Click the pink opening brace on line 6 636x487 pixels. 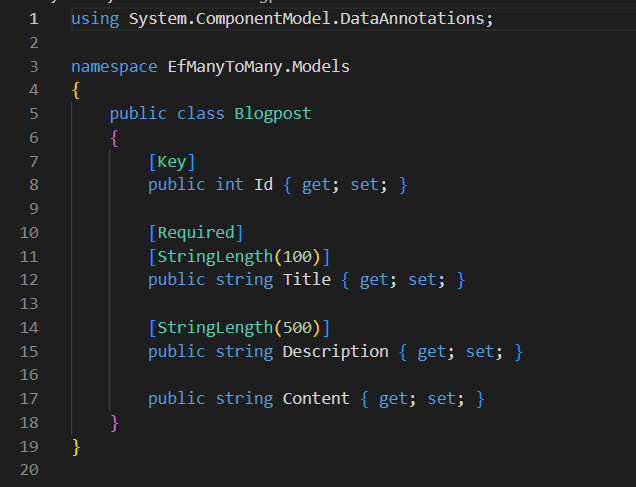[114, 138]
